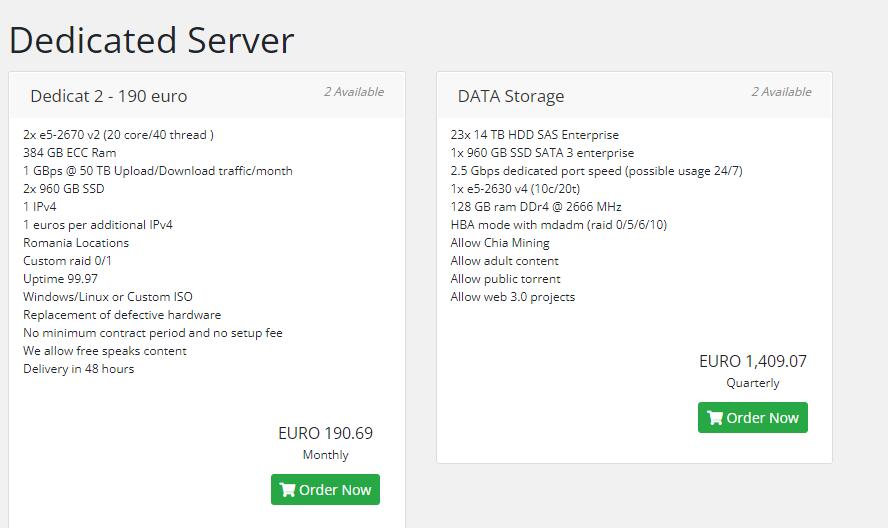Click the Quarterly billing label
This screenshot has height=528, width=888.
753,383
